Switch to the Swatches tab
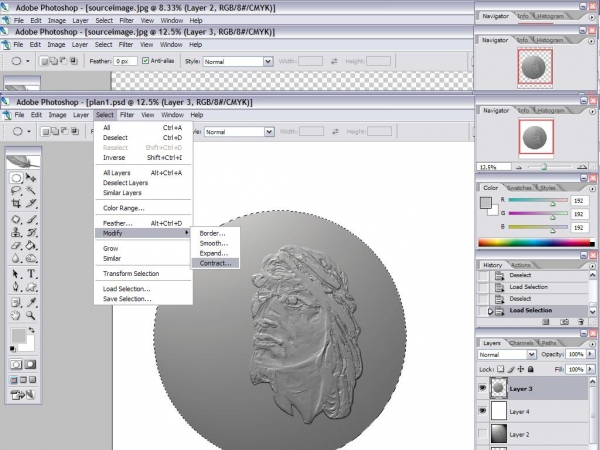 (519, 188)
